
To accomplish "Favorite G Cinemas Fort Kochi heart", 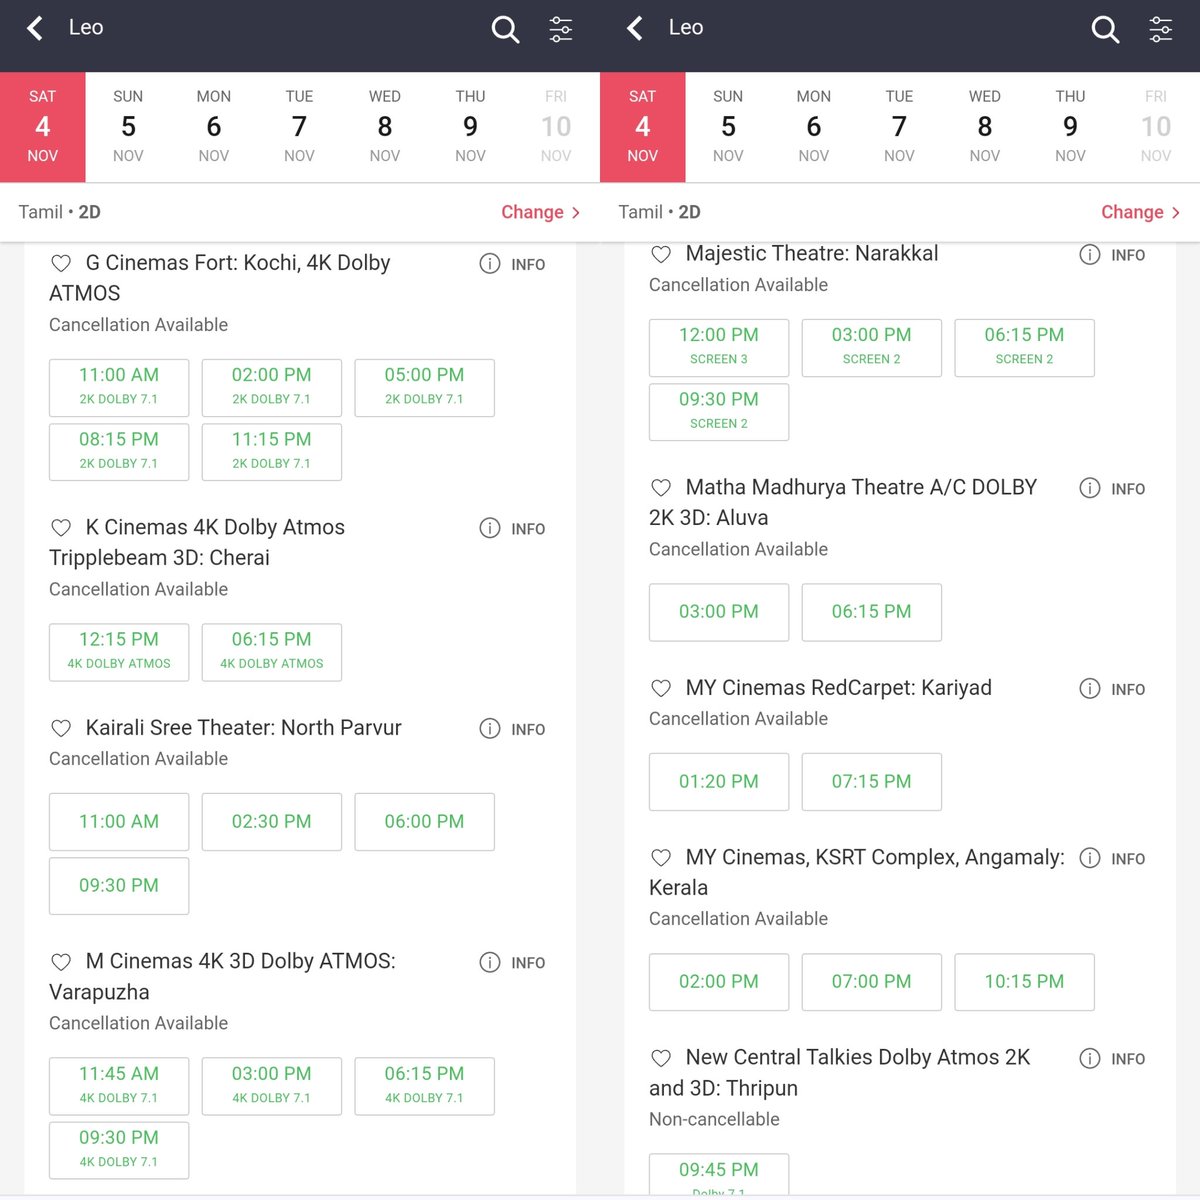I will point(61,263).
